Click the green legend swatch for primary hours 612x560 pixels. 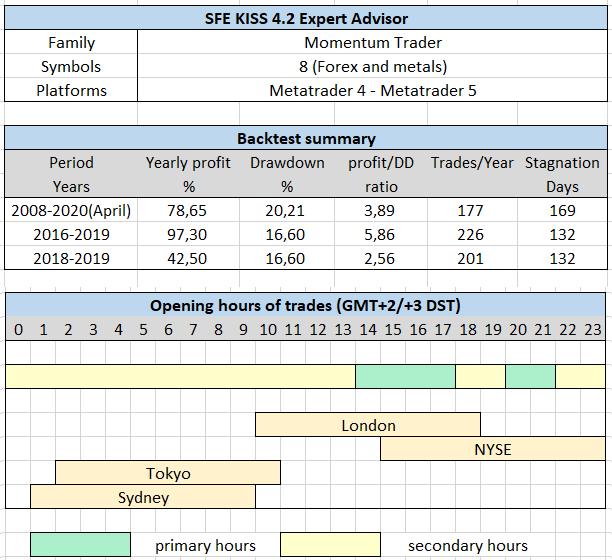[x=80, y=544]
